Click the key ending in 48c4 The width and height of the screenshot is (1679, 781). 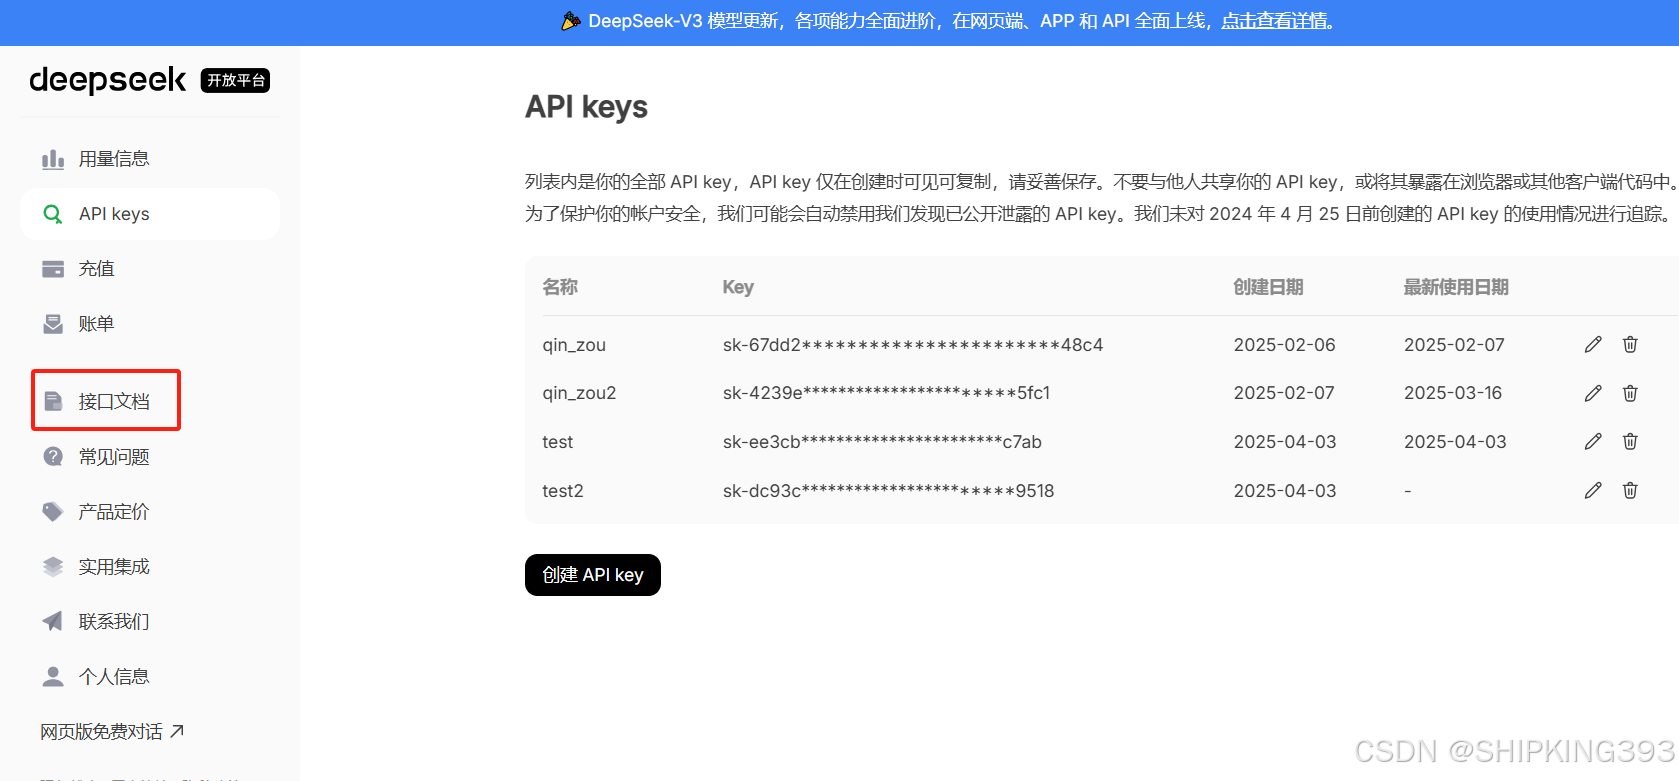[913, 345]
